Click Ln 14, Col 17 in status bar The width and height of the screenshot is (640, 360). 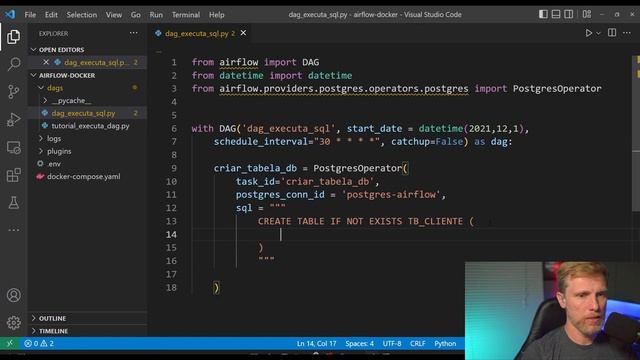click(x=316, y=344)
